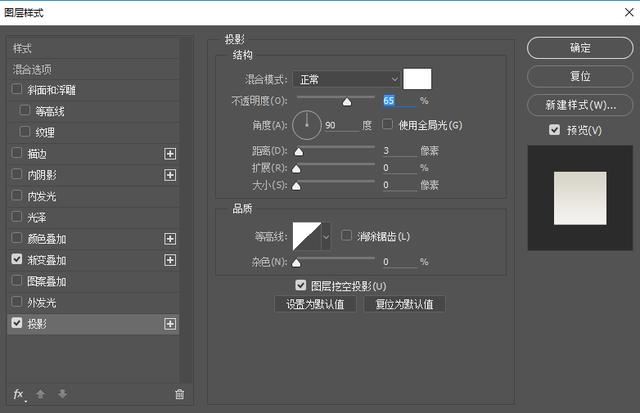Open the contour picker dropdown arrow
The height and width of the screenshot is (413, 640).
326,236
